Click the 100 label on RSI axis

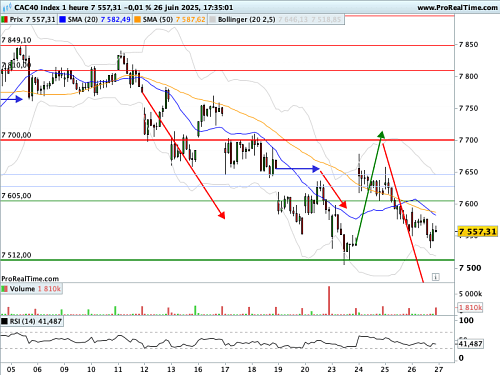pos(466,320)
